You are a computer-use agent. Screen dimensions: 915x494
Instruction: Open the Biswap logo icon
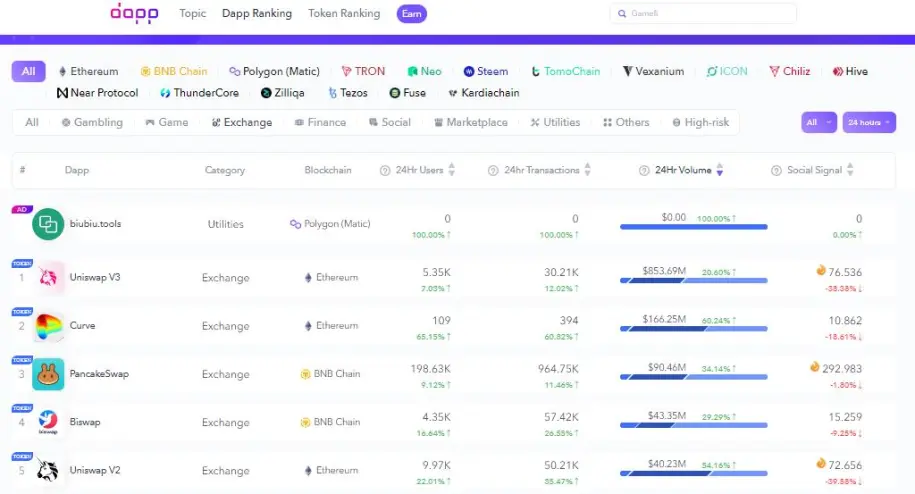coord(48,422)
